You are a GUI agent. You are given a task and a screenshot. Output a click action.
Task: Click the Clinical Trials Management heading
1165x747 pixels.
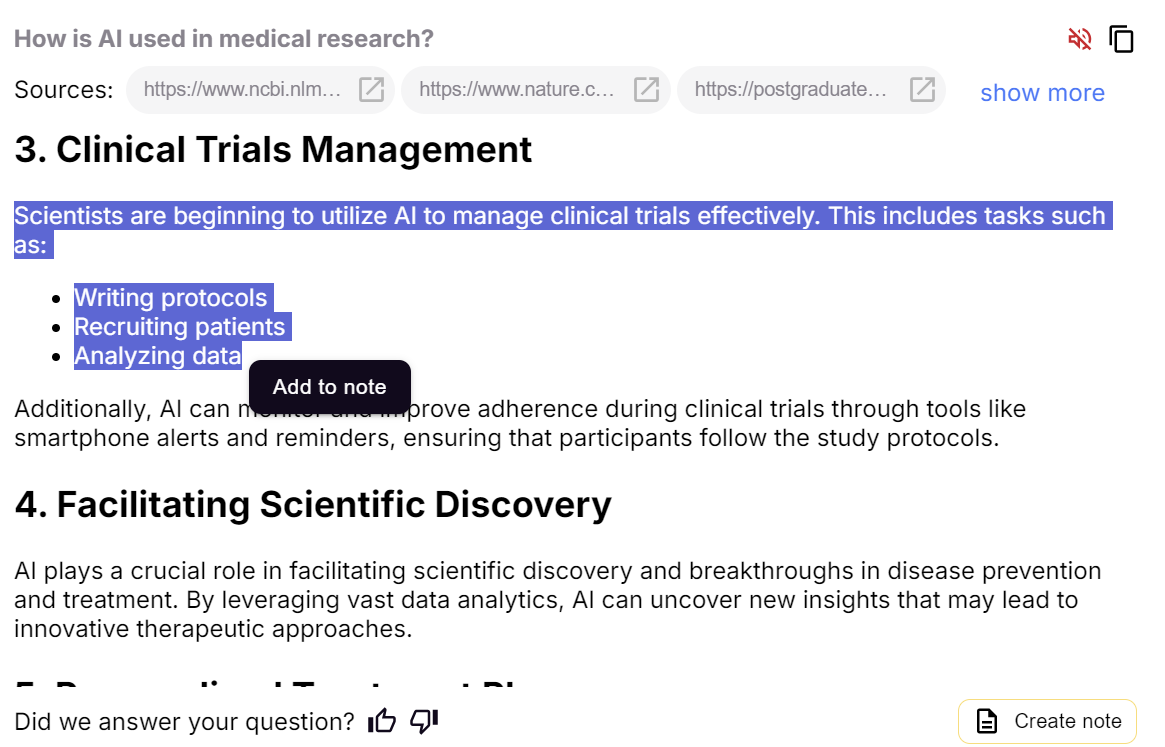coord(273,149)
